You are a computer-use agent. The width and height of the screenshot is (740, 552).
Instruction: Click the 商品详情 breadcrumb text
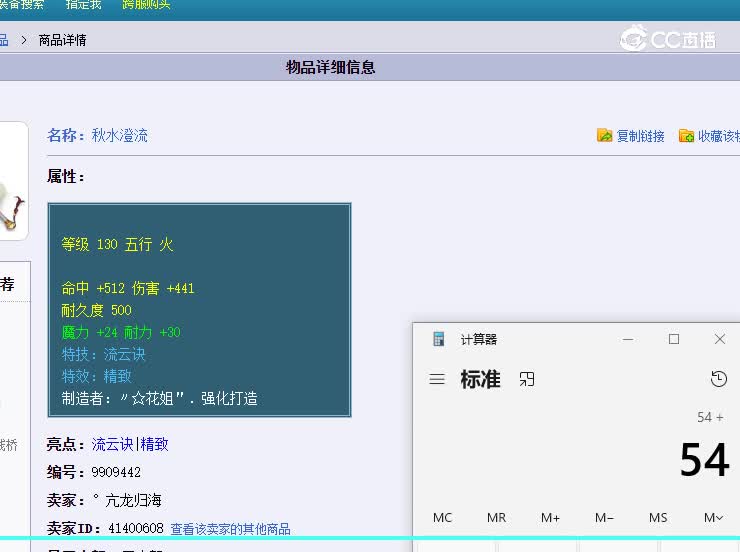[x=62, y=40]
